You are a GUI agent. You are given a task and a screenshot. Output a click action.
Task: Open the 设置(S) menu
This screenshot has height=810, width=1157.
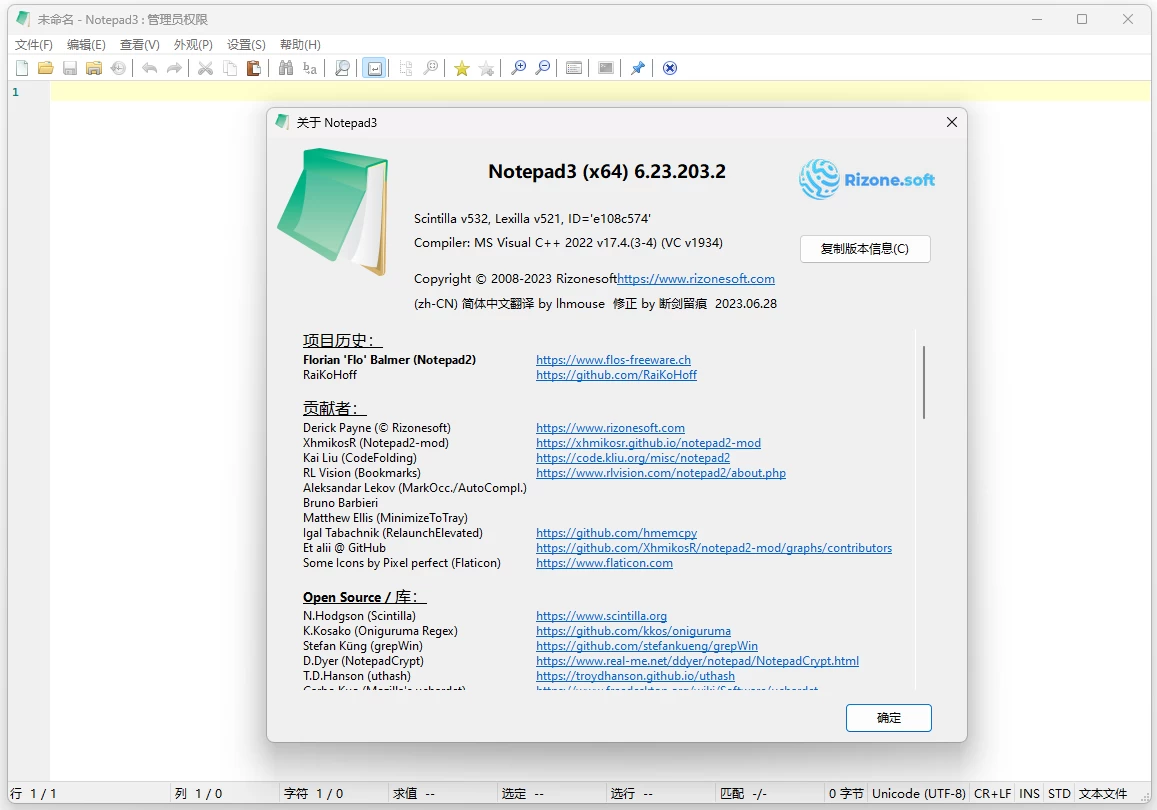point(245,44)
